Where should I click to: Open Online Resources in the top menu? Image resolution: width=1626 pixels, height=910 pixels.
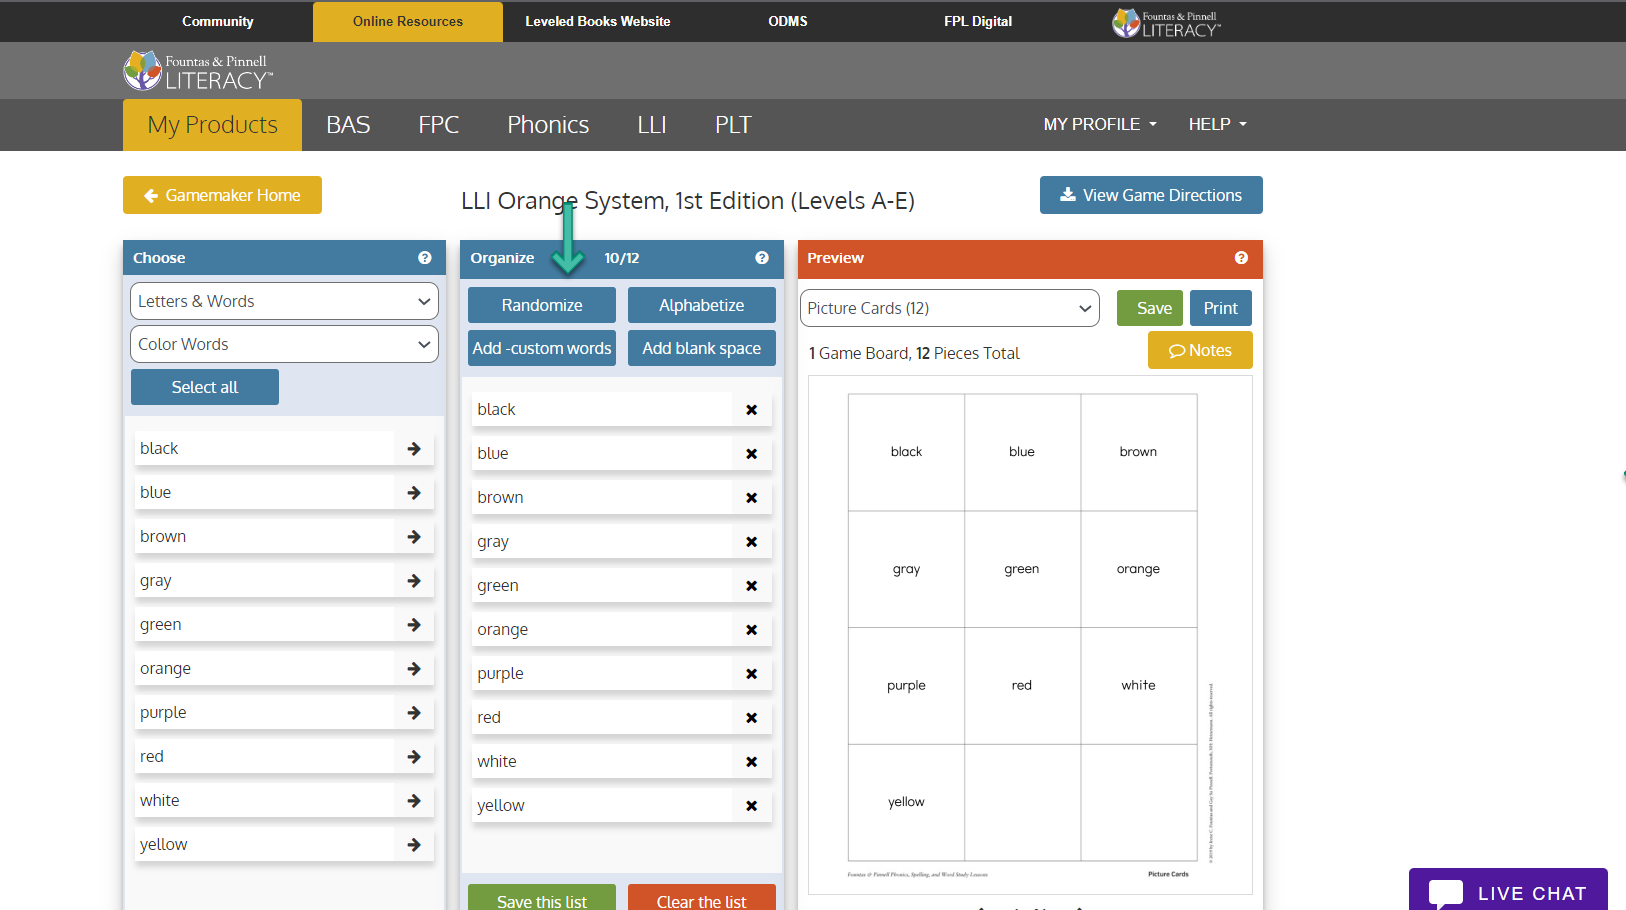(407, 21)
